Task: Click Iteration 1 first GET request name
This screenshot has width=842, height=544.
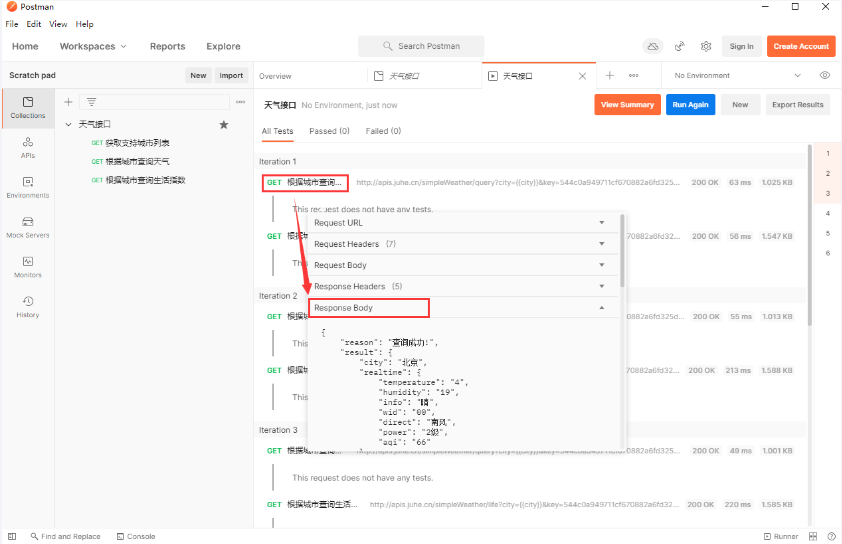Action: coord(314,183)
